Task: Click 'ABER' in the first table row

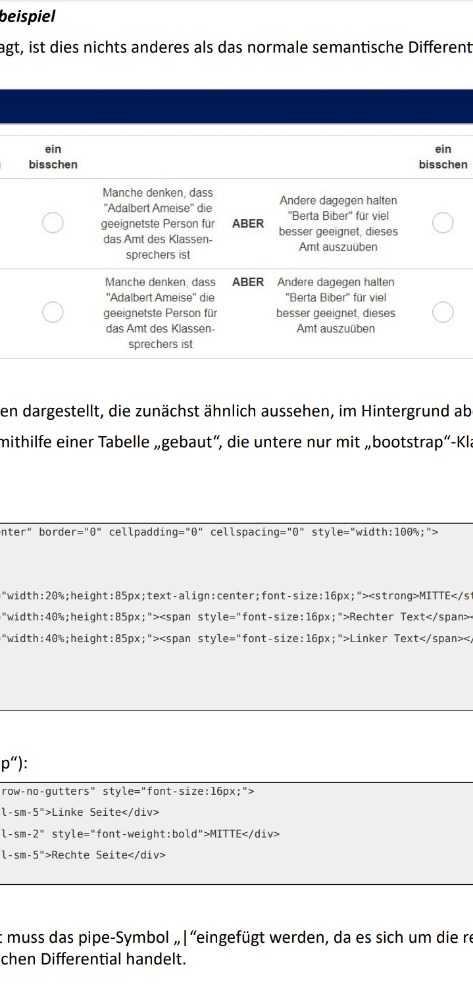Action: tap(248, 224)
